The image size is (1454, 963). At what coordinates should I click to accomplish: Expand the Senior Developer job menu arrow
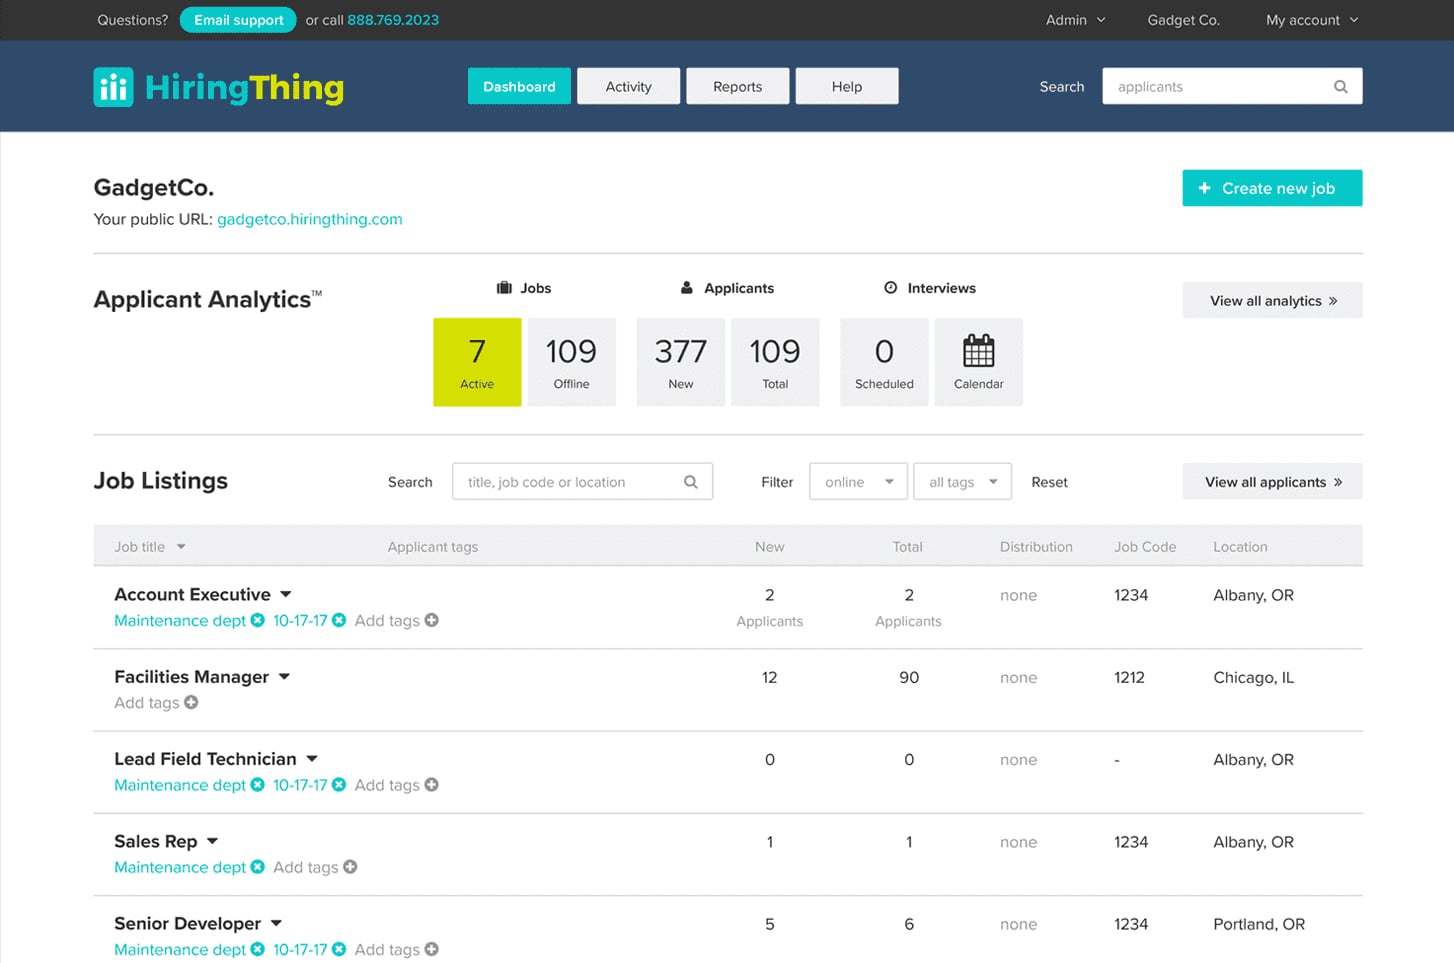277,923
